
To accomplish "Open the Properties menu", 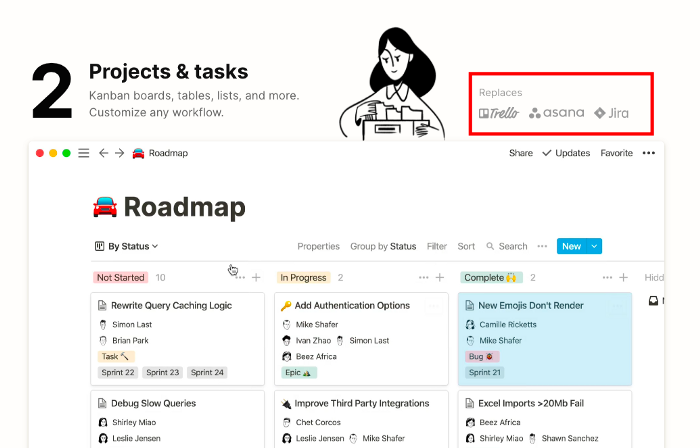I will 318,246.
